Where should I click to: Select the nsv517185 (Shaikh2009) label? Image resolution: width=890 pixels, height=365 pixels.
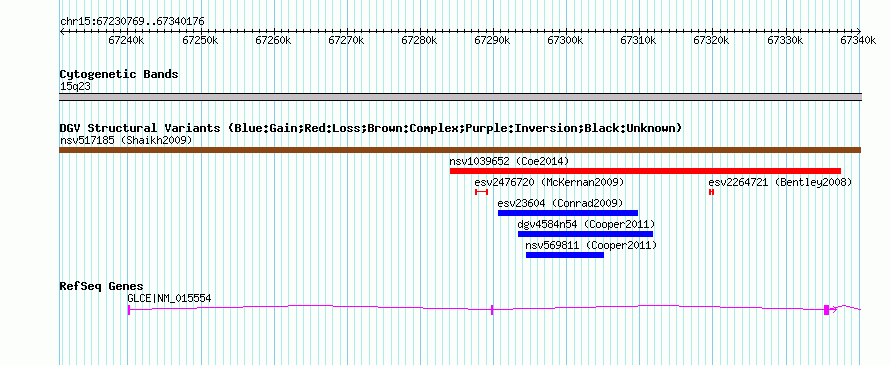point(126,140)
